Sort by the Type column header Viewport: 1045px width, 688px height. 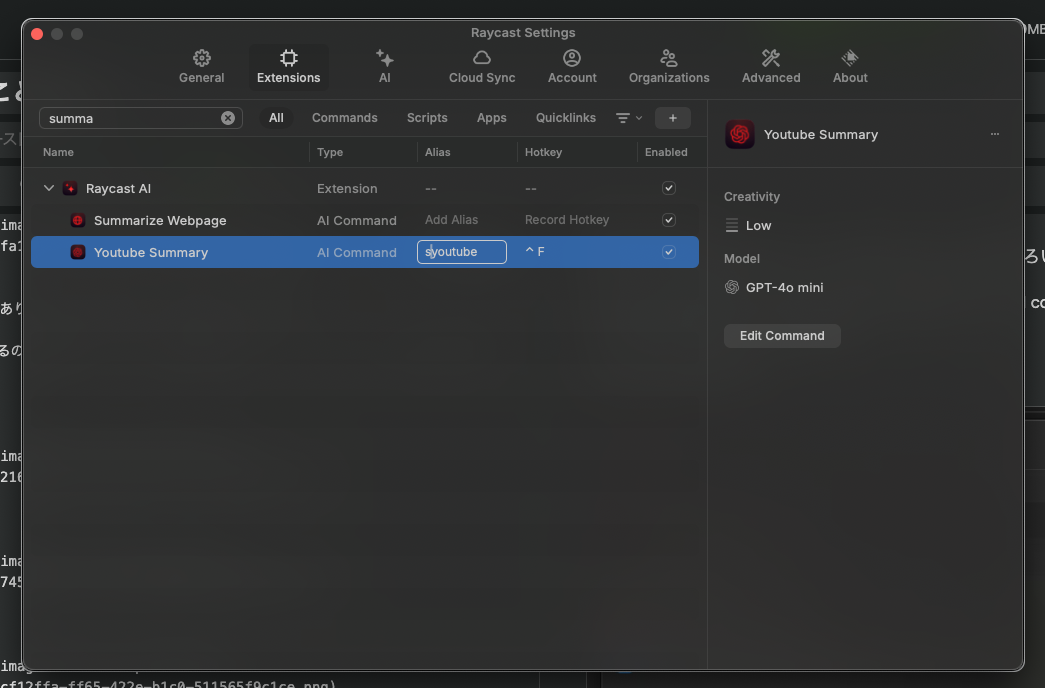pos(330,152)
